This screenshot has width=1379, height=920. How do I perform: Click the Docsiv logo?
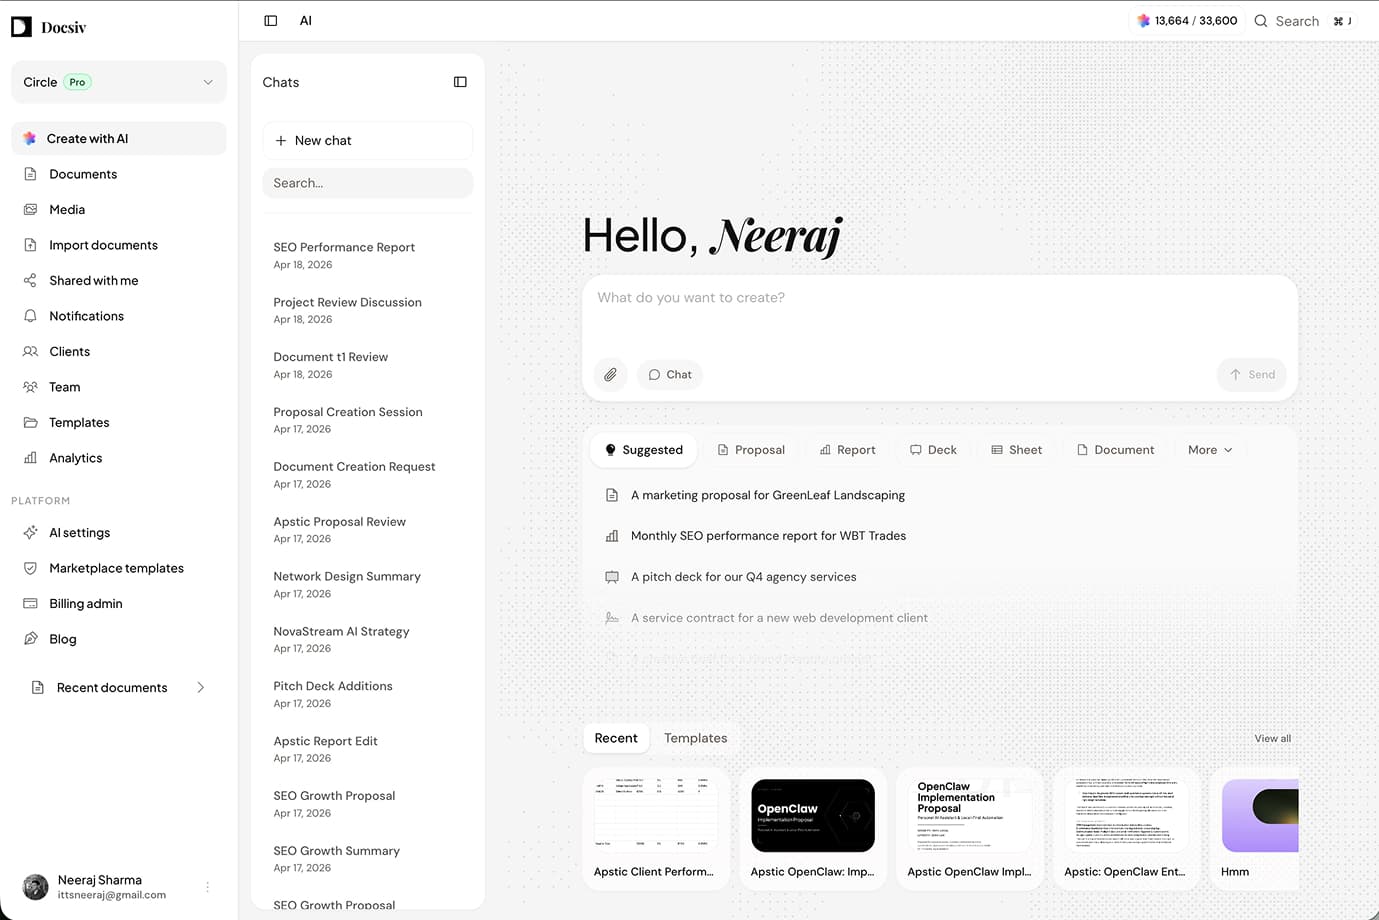point(48,26)
